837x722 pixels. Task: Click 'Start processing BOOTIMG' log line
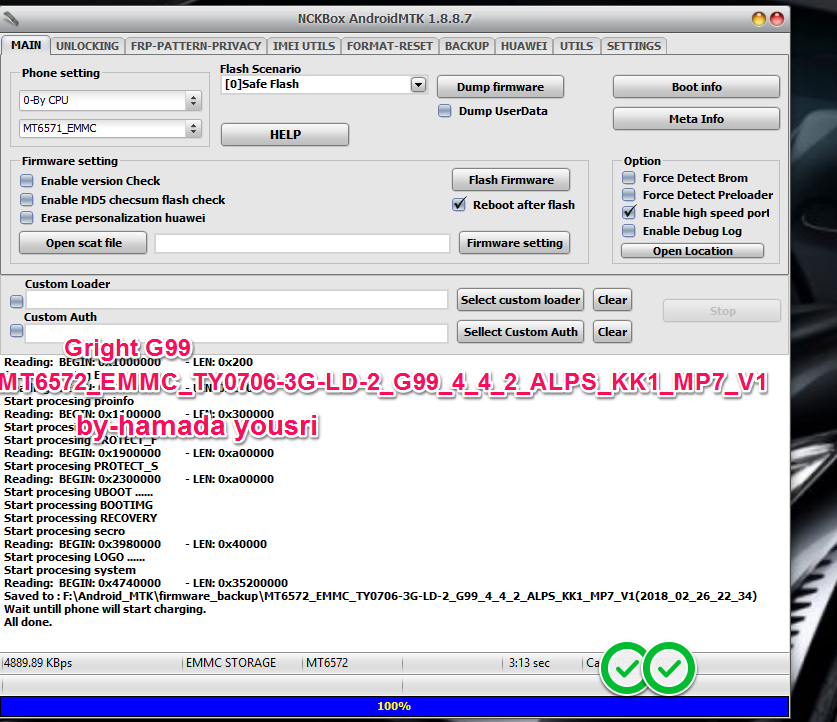(78, 505)
